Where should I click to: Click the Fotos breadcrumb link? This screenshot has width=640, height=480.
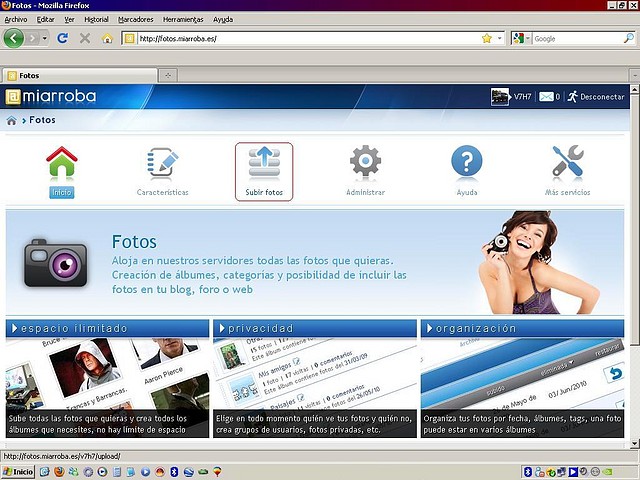[42, 120]
